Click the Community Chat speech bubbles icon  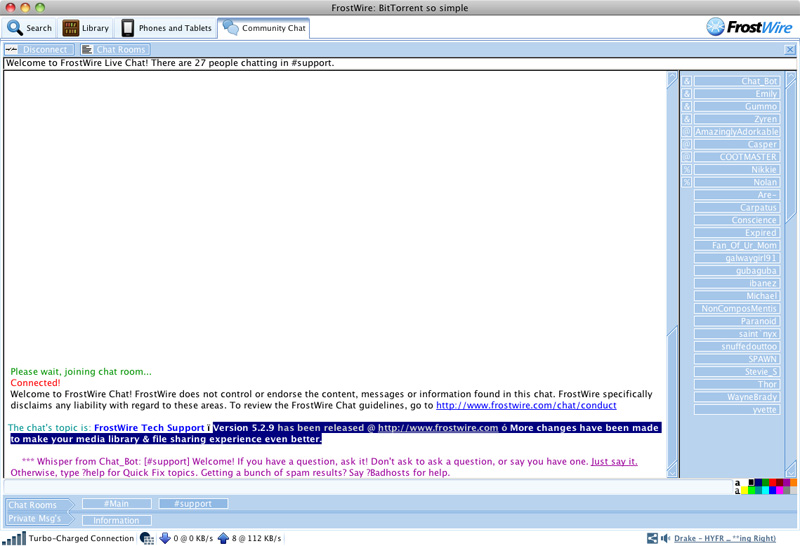pyautogui.click(x=231, y=28)
